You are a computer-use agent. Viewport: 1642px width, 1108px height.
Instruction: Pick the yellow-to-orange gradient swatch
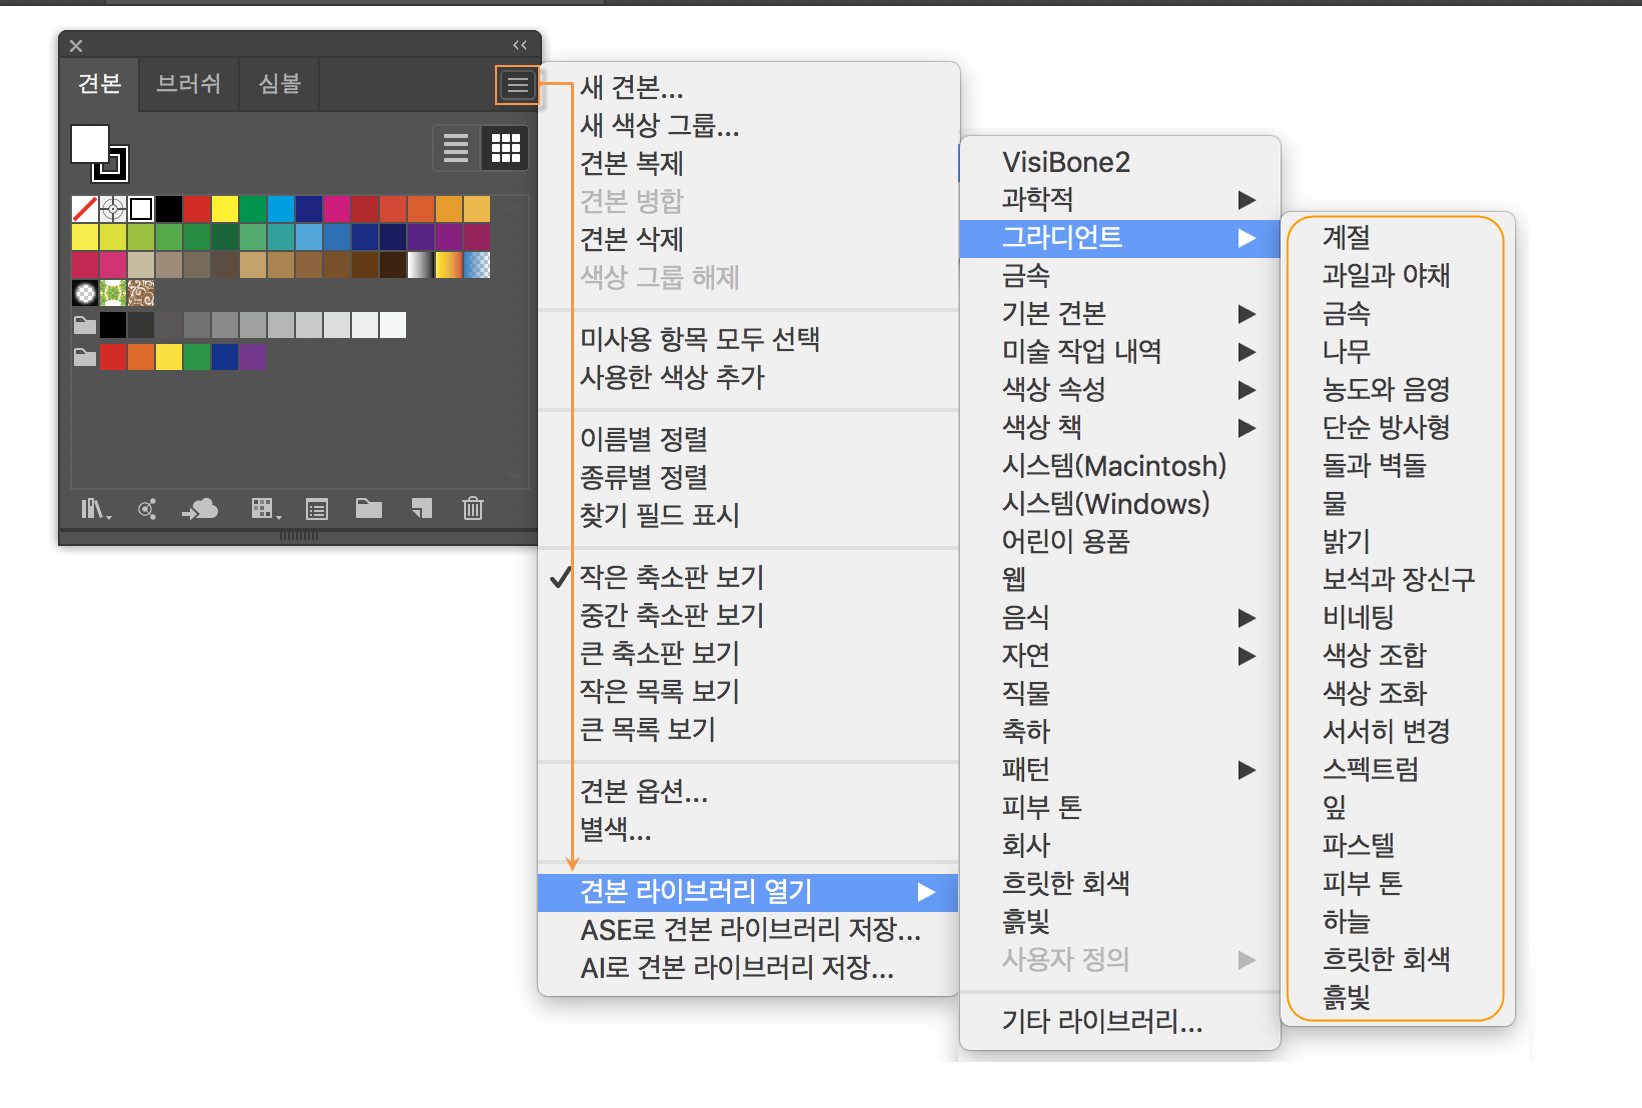pyautogui.click(x=449, y=265)
